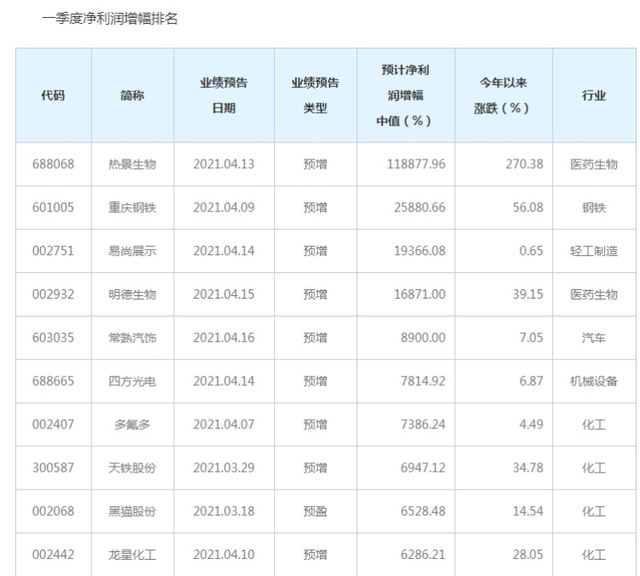Select the name 龙星化工
Image resolution: width=640 pixels, height=576 pixels.
132,555
